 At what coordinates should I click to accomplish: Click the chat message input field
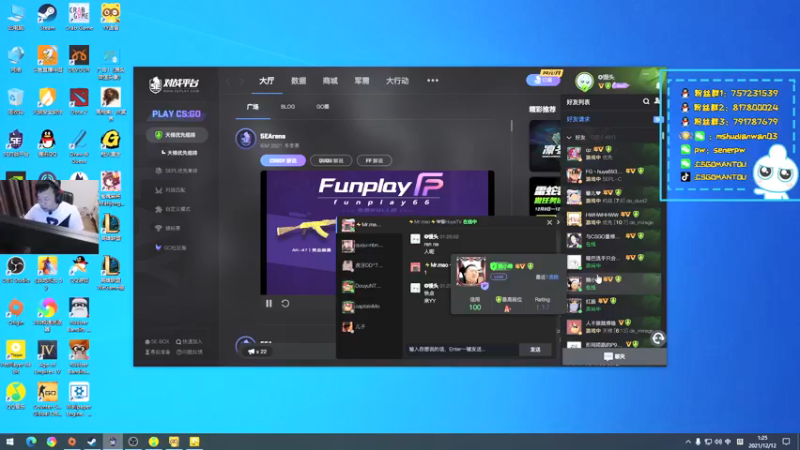coord(462,349)
